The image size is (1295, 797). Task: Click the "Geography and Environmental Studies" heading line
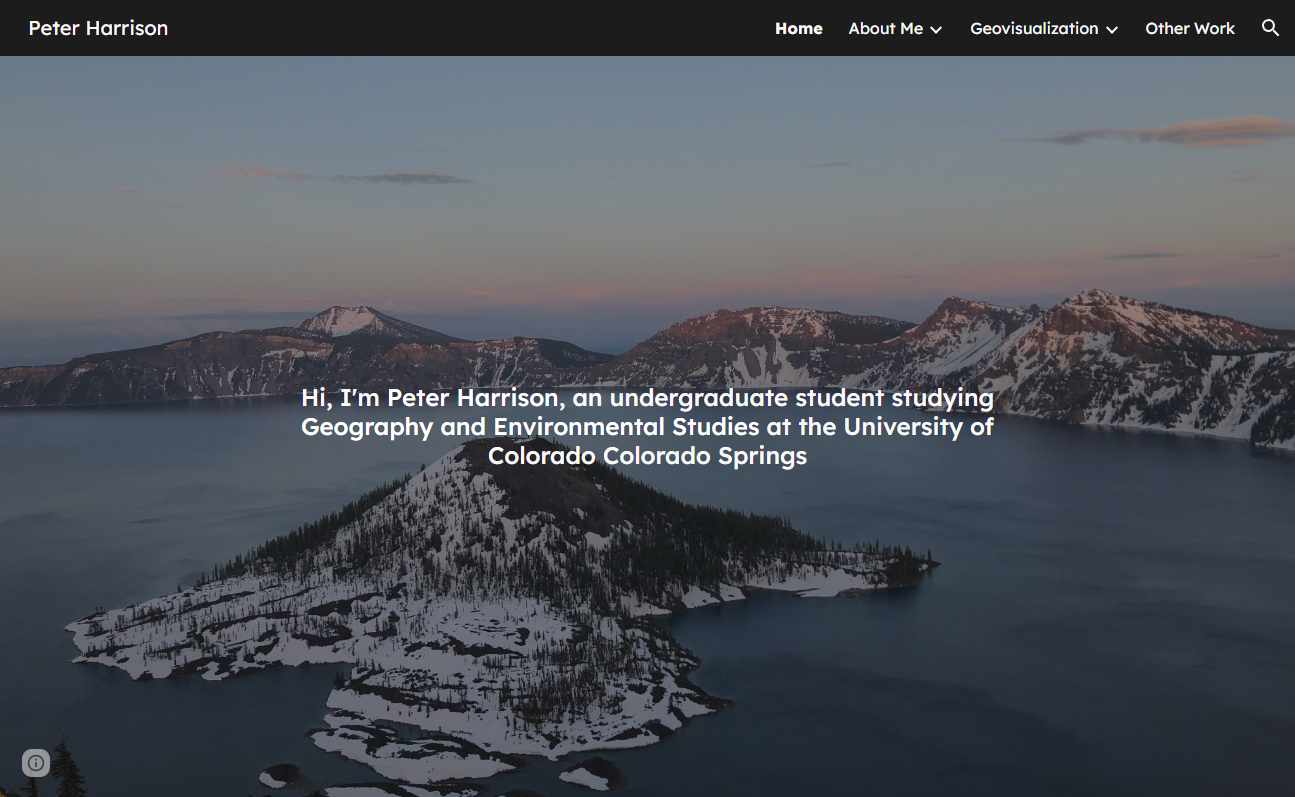(x=648, y=427)
